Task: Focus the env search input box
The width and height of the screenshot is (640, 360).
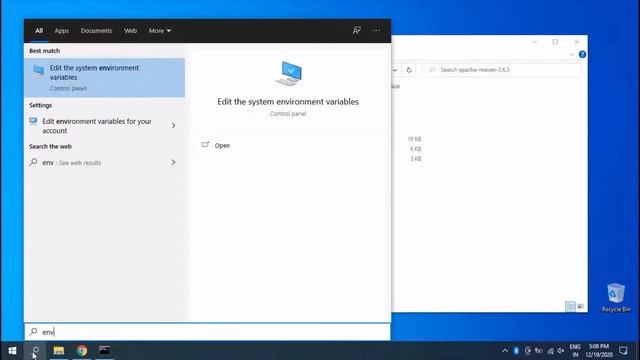Action: click(207, 332)
